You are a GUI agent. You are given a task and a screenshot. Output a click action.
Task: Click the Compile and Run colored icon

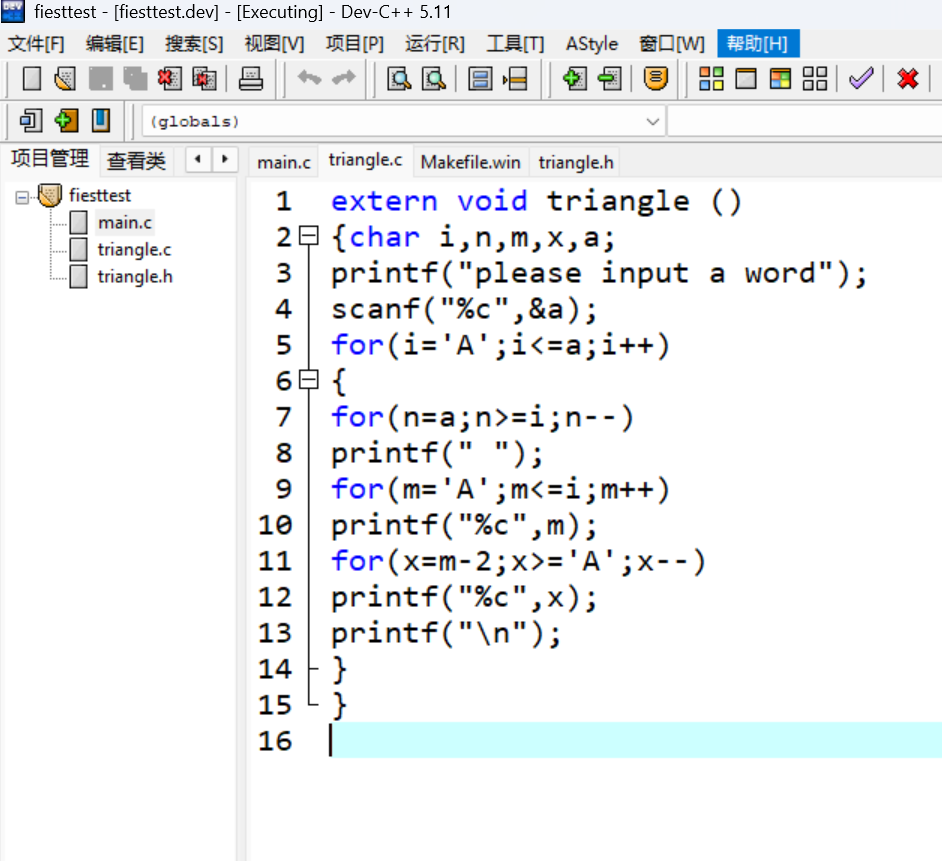click(x=780, y=79)
